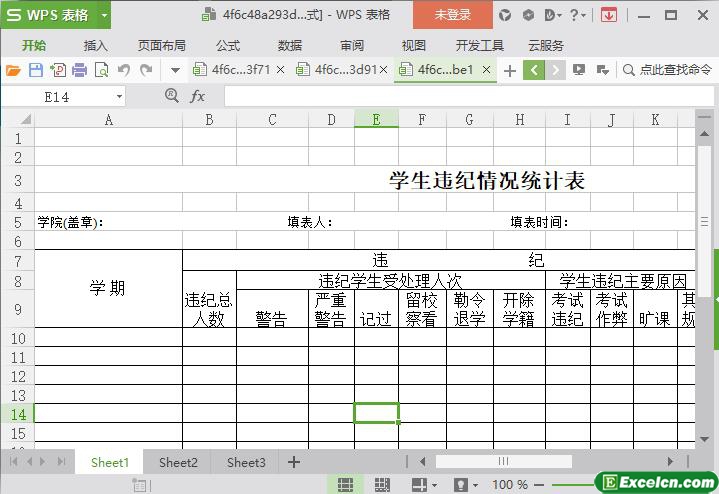The height and width of the screenshot is (494, 719).
Task: Open the Help question mark dropdown
Action: pos(577,16)
